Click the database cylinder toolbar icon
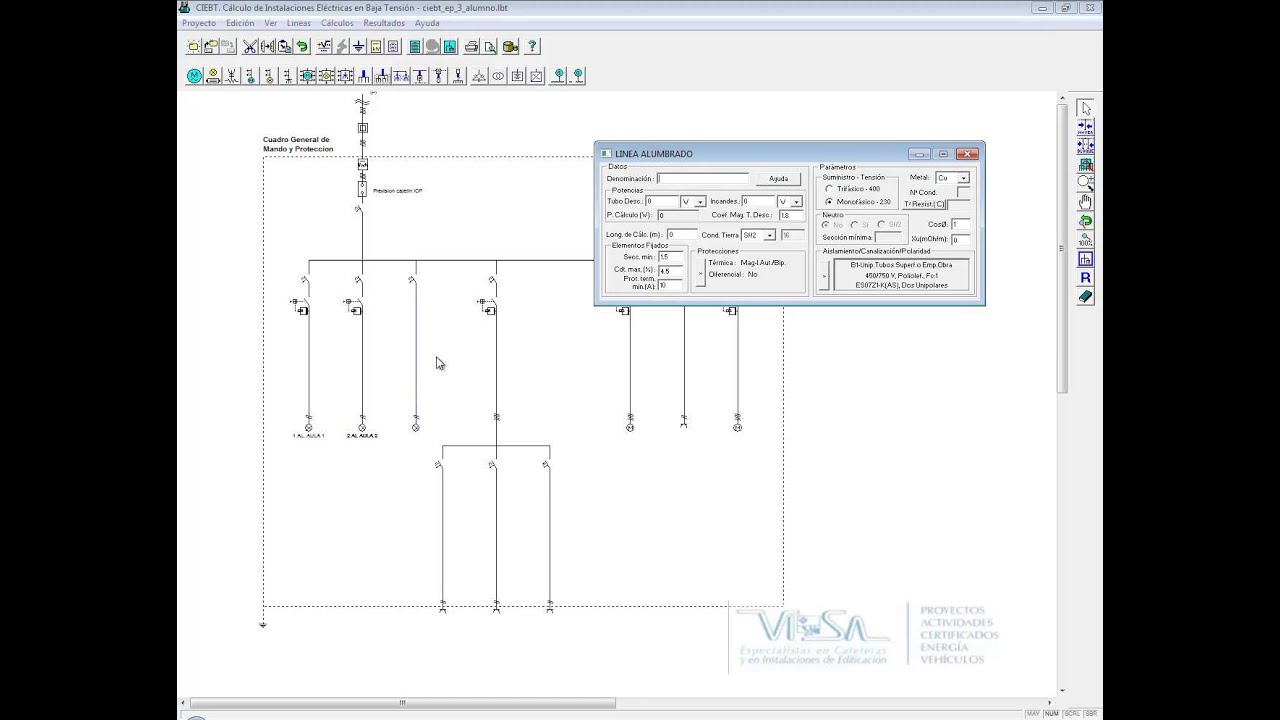1280x720 pixels. pos(510,46)
